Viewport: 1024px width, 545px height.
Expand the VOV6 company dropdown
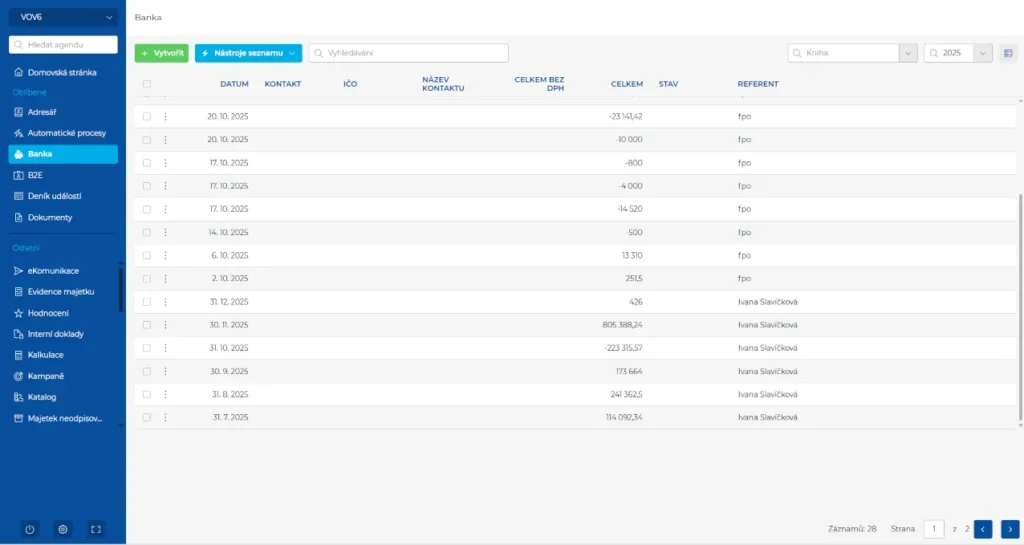[x=62, y=17]
